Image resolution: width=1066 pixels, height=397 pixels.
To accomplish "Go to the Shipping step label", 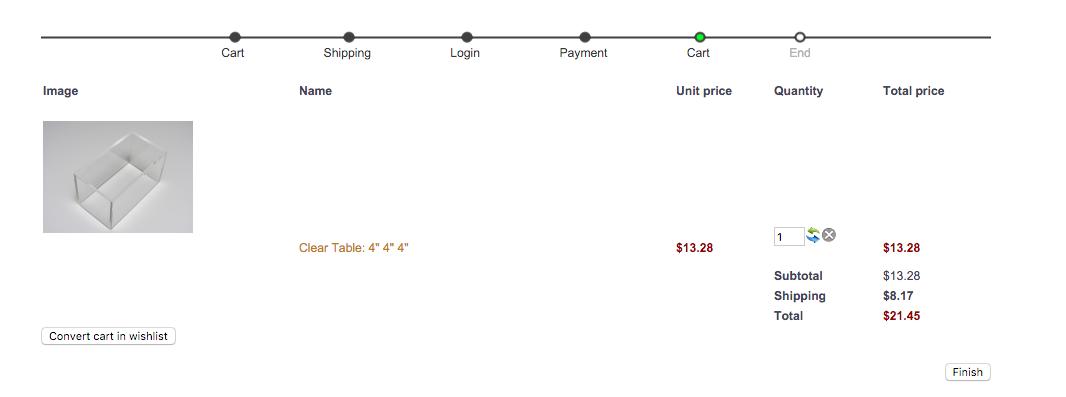I will (x=347, y=53).
